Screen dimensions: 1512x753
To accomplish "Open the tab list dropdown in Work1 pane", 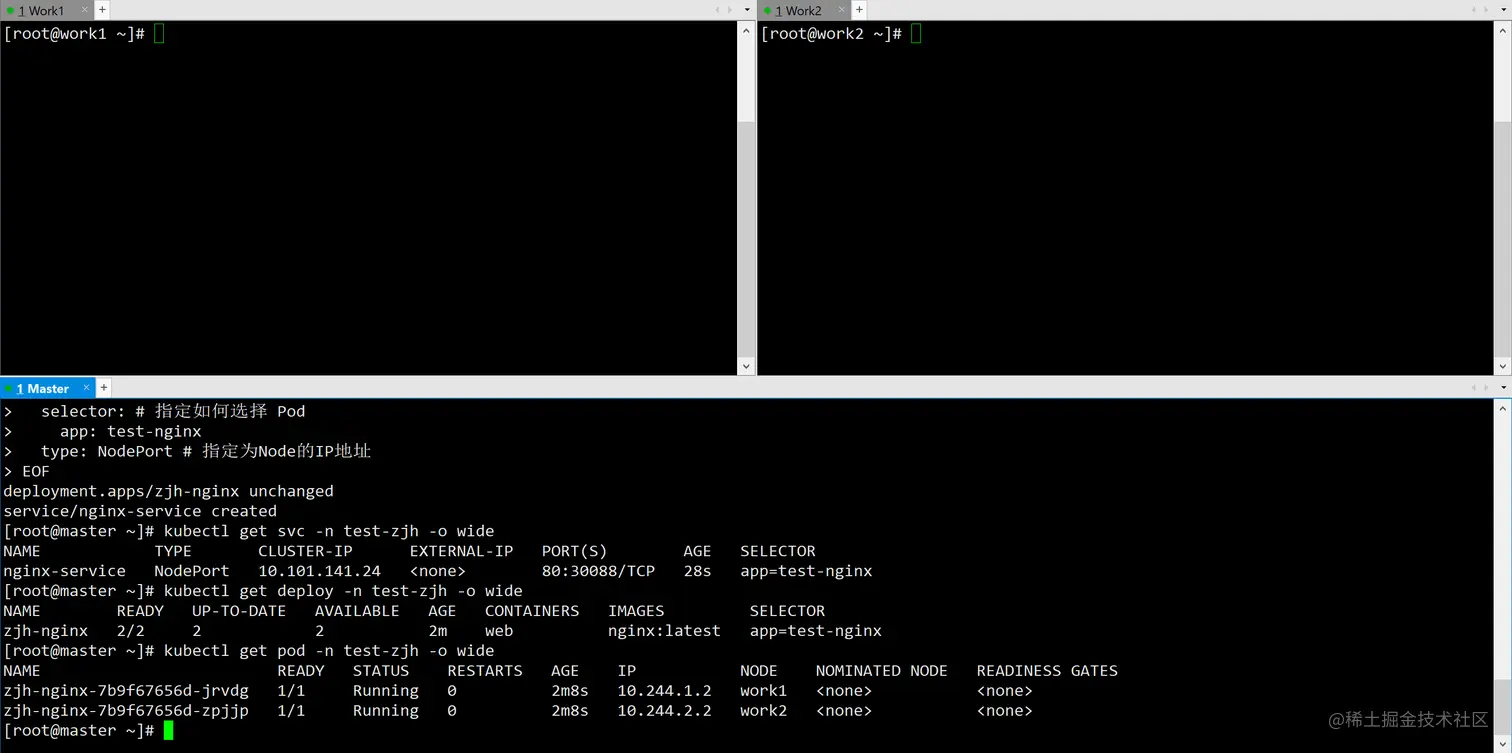I will pyautogui.click(x=746, y=10).
